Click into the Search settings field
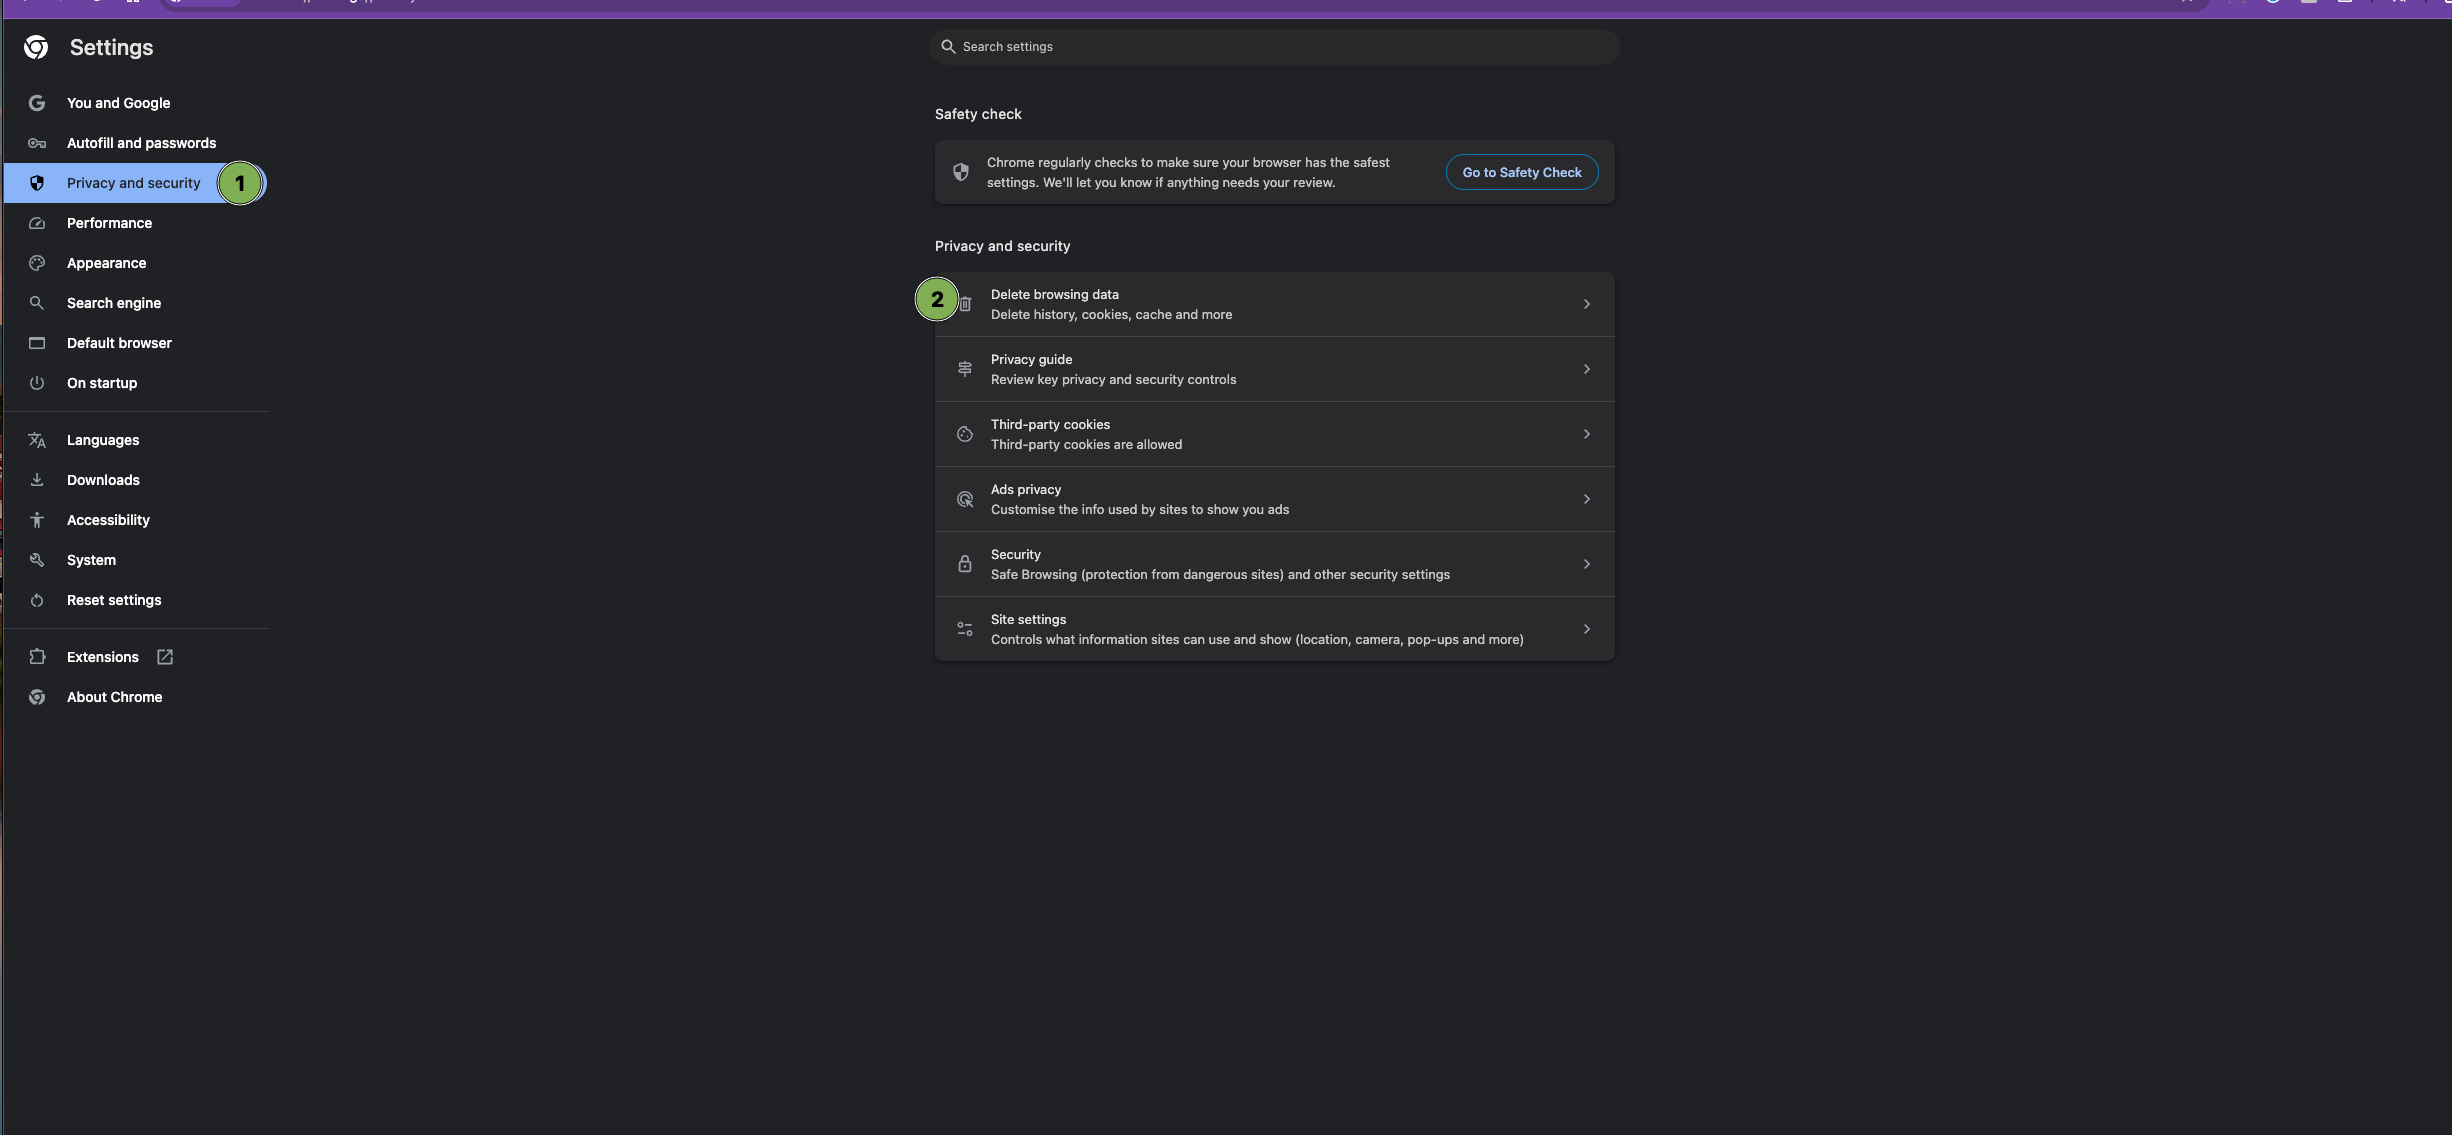The height and width of the screenshot is (1135, 2452). (1275, 47)
